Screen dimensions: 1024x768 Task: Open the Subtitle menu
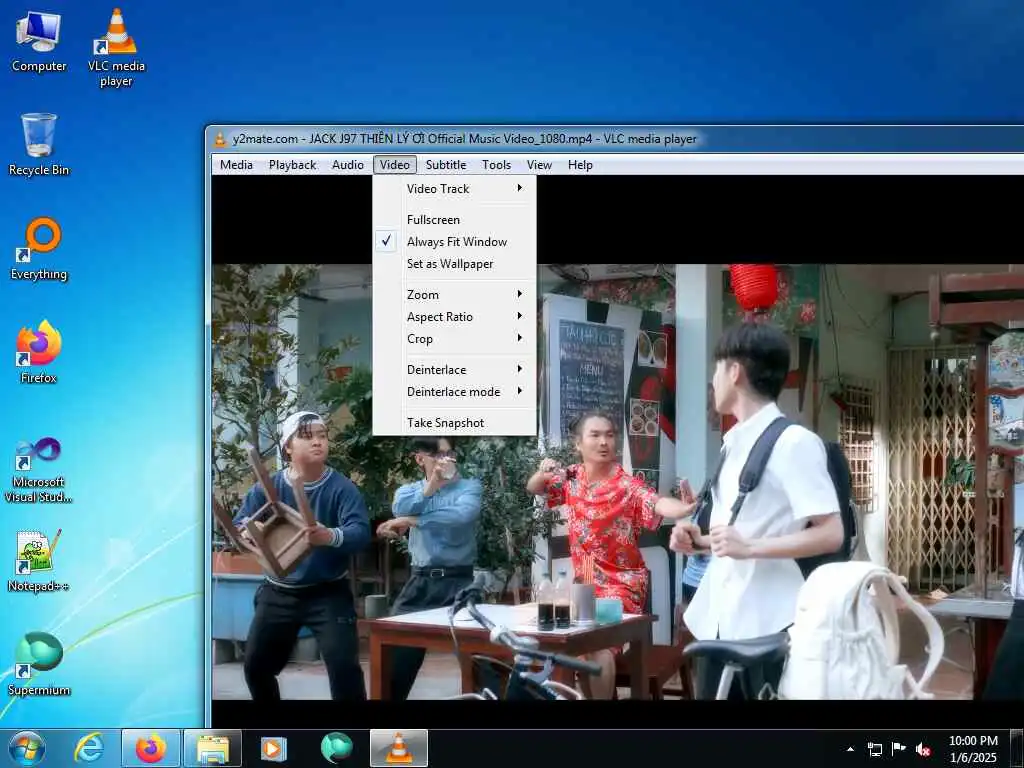[446, 165]
